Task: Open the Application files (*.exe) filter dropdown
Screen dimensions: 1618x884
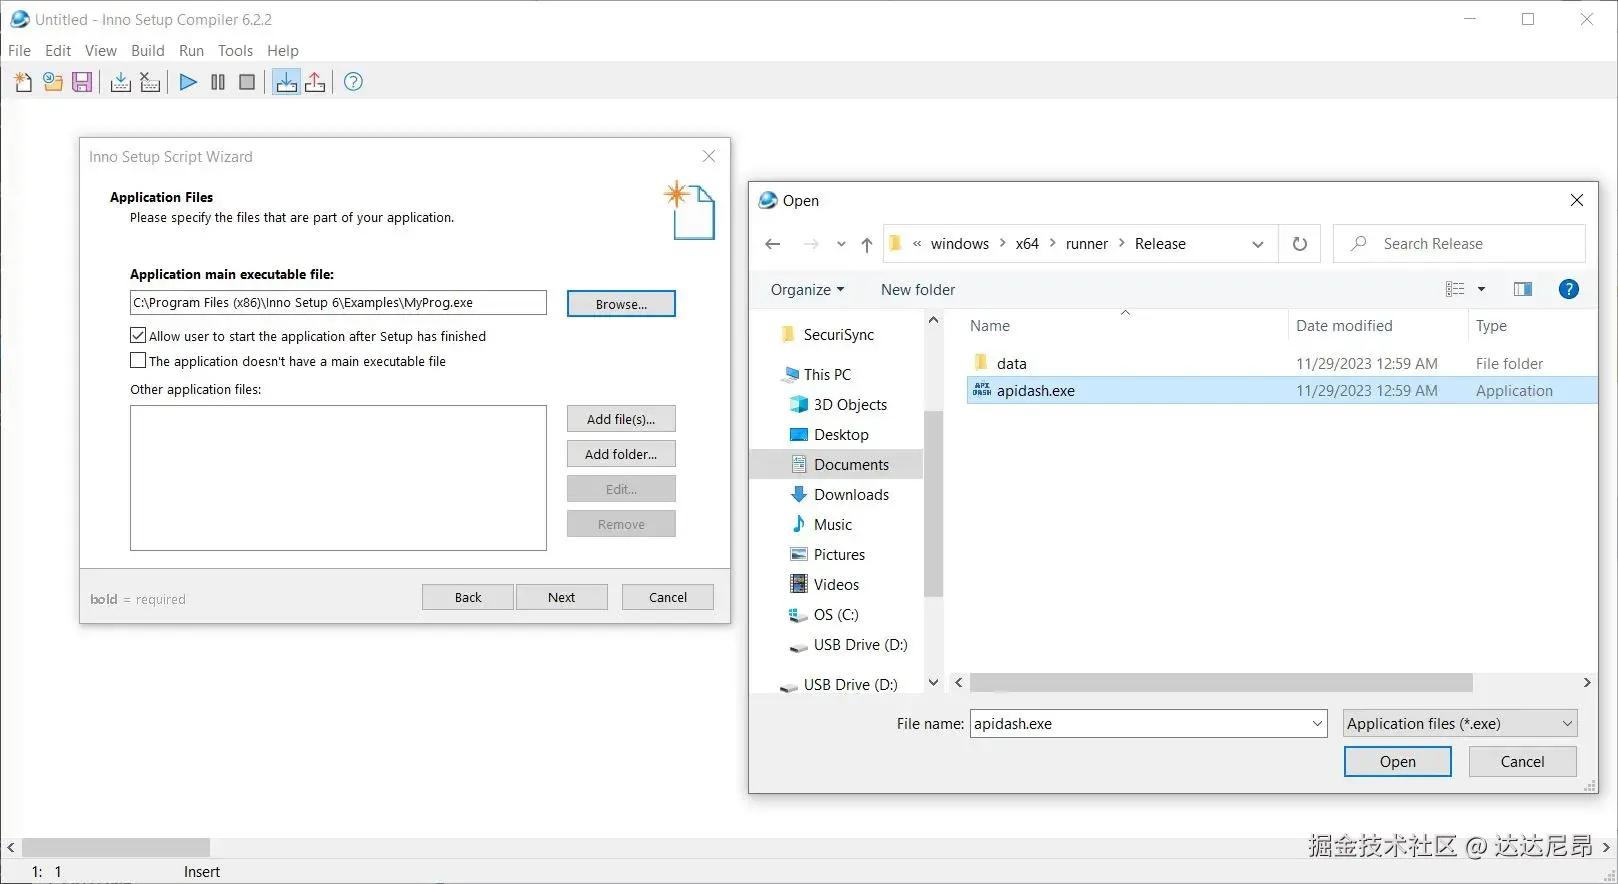Action: click(x=1460, y=723)
